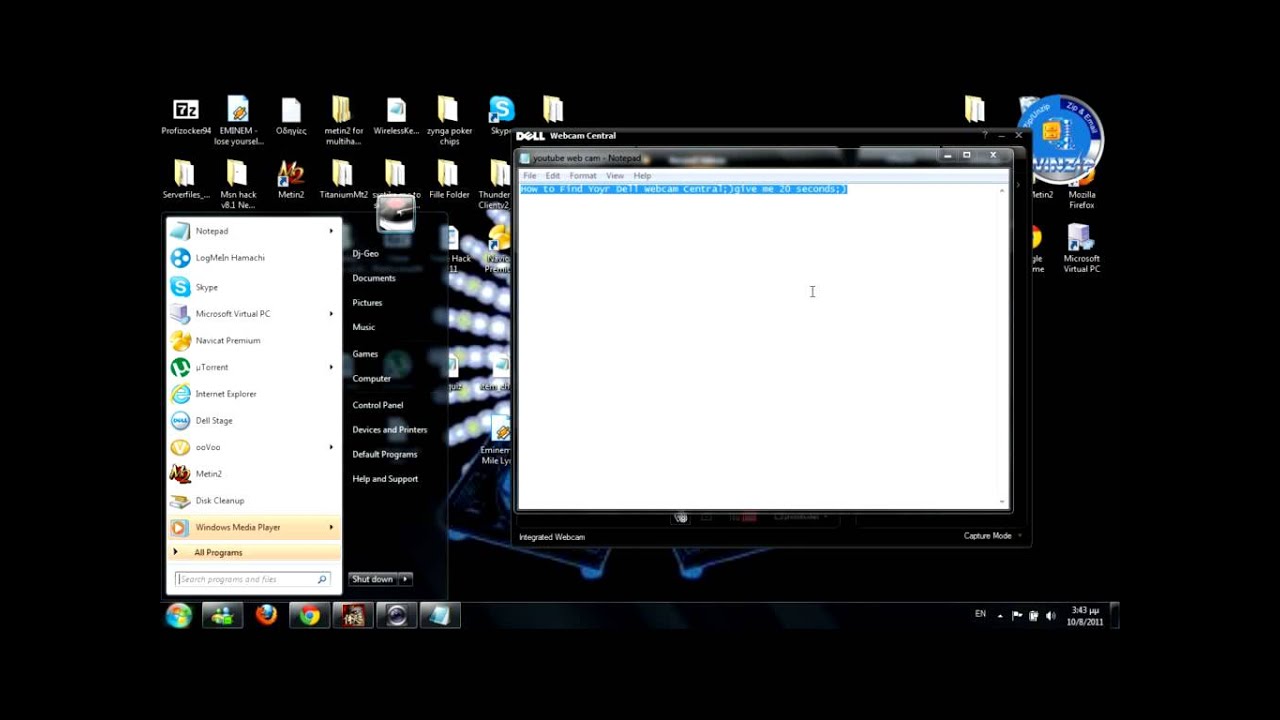Launch Navicat Premium from Start menu
The height and width of the screenshot is (720, 1280).
[x=254, y=341]
